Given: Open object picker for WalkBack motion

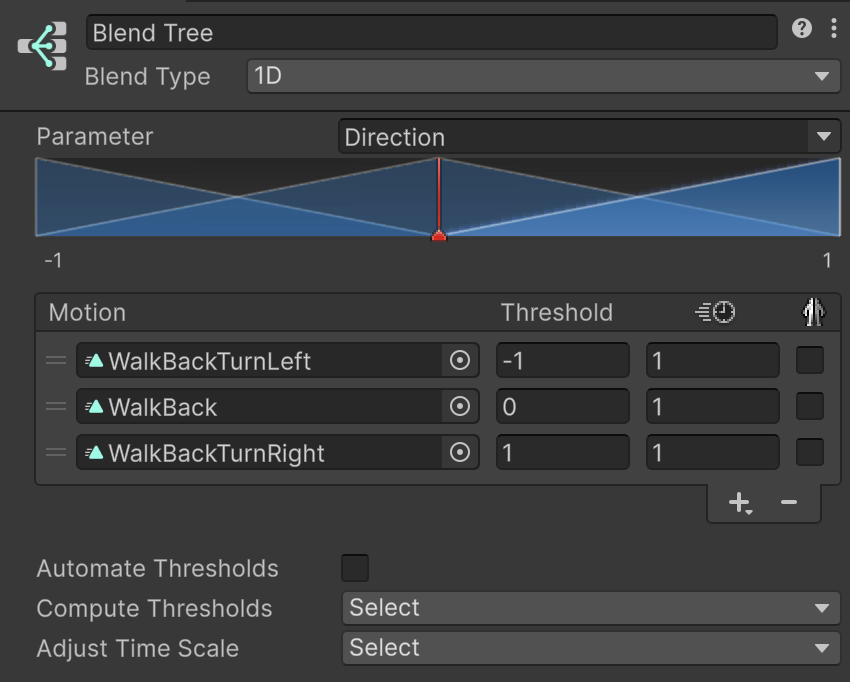Looking at the screenshot, I should pos(460,406).
